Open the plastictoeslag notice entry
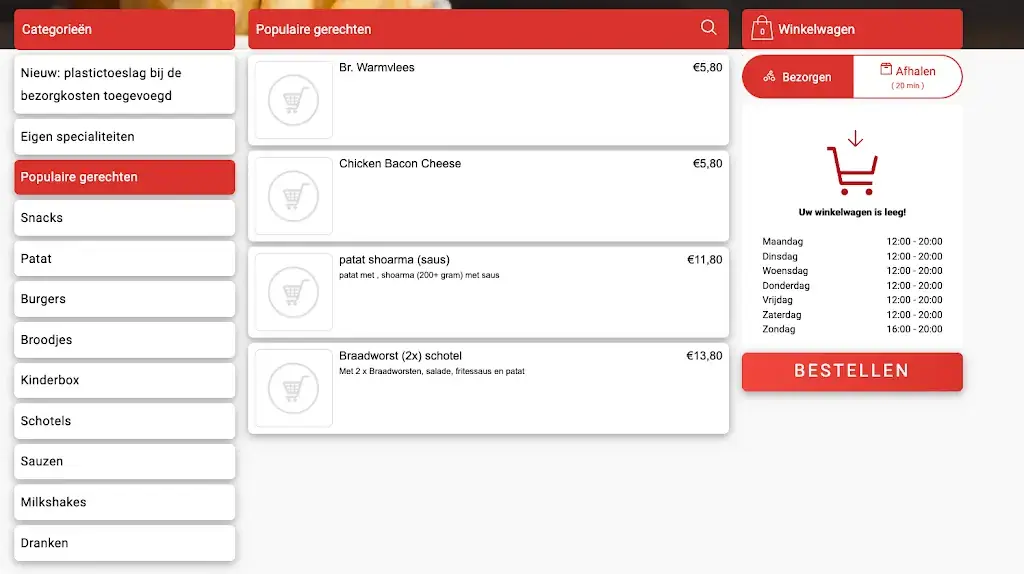This screenshot has height=574, width=1024. (124, 84)
